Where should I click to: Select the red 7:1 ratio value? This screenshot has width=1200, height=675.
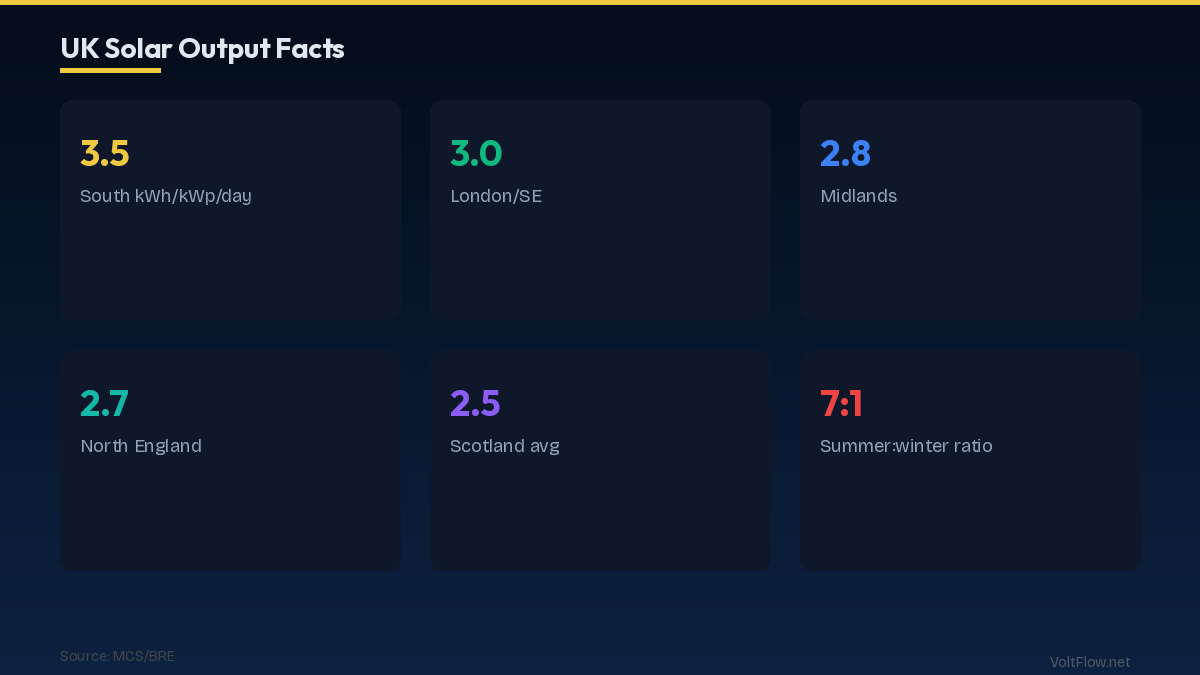841,403
